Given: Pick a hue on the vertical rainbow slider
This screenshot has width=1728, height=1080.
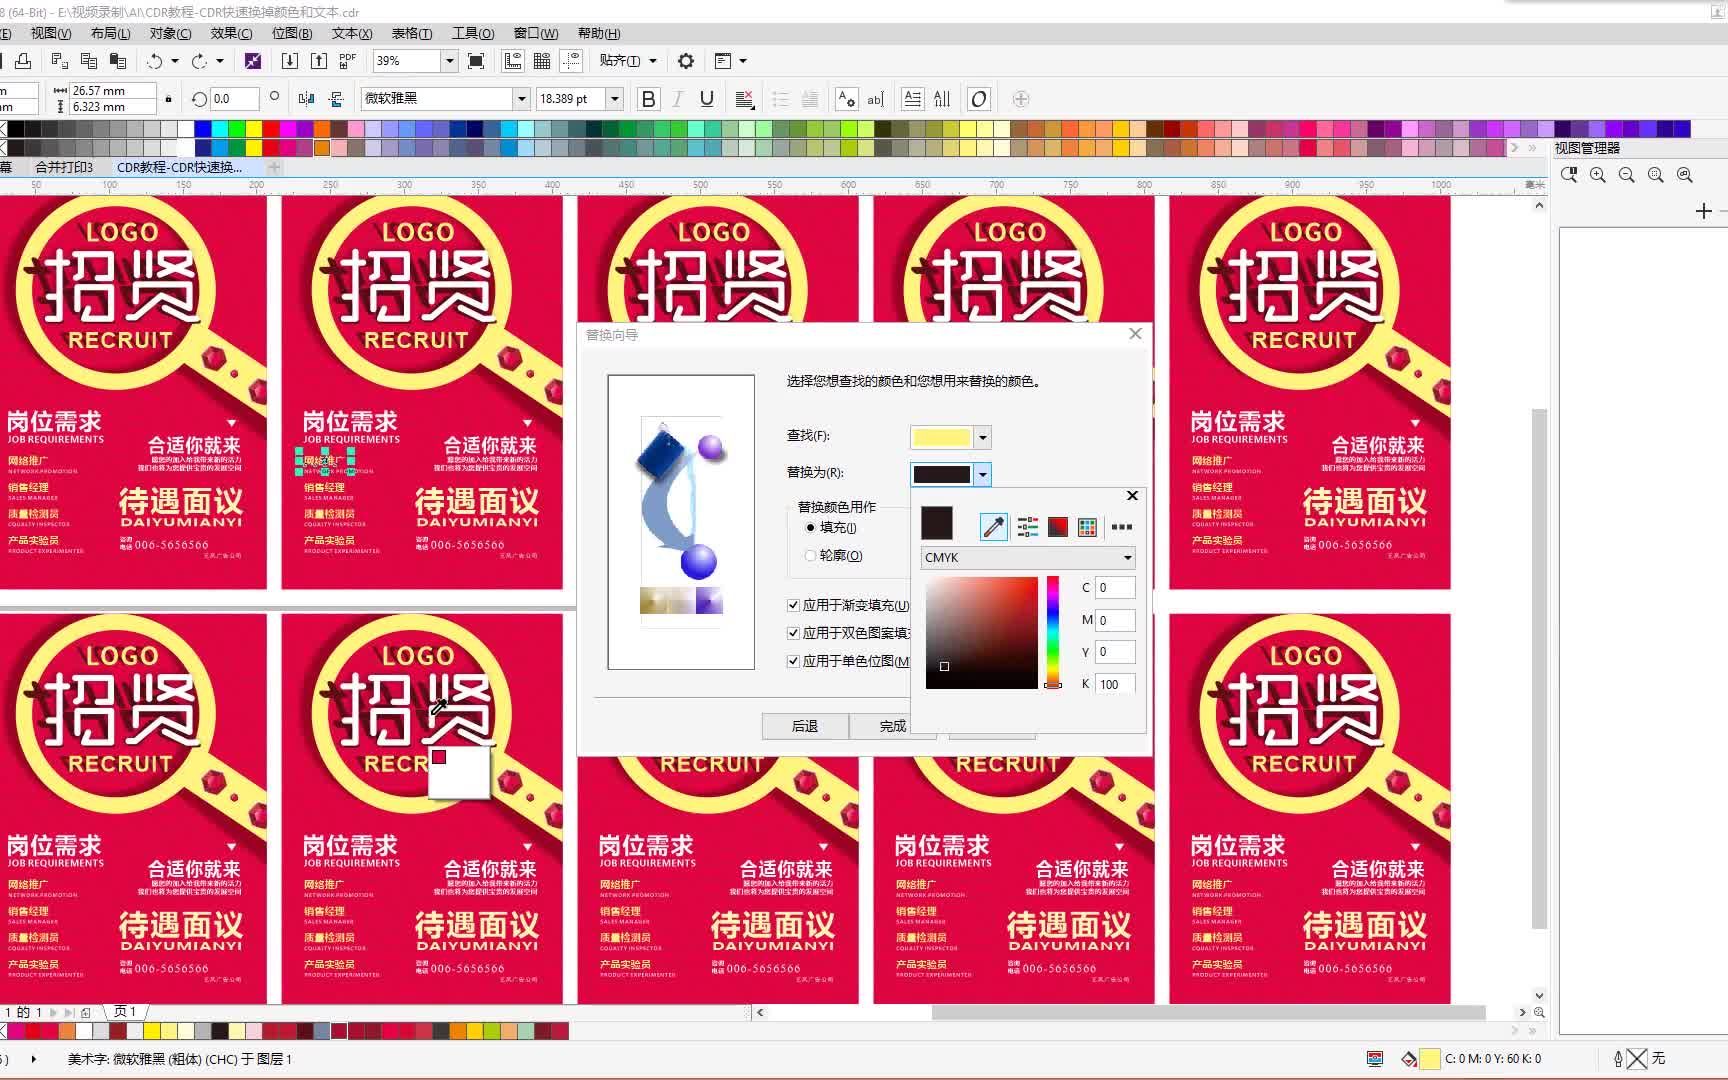Looking at the screenshot, I should point(1053,630).
